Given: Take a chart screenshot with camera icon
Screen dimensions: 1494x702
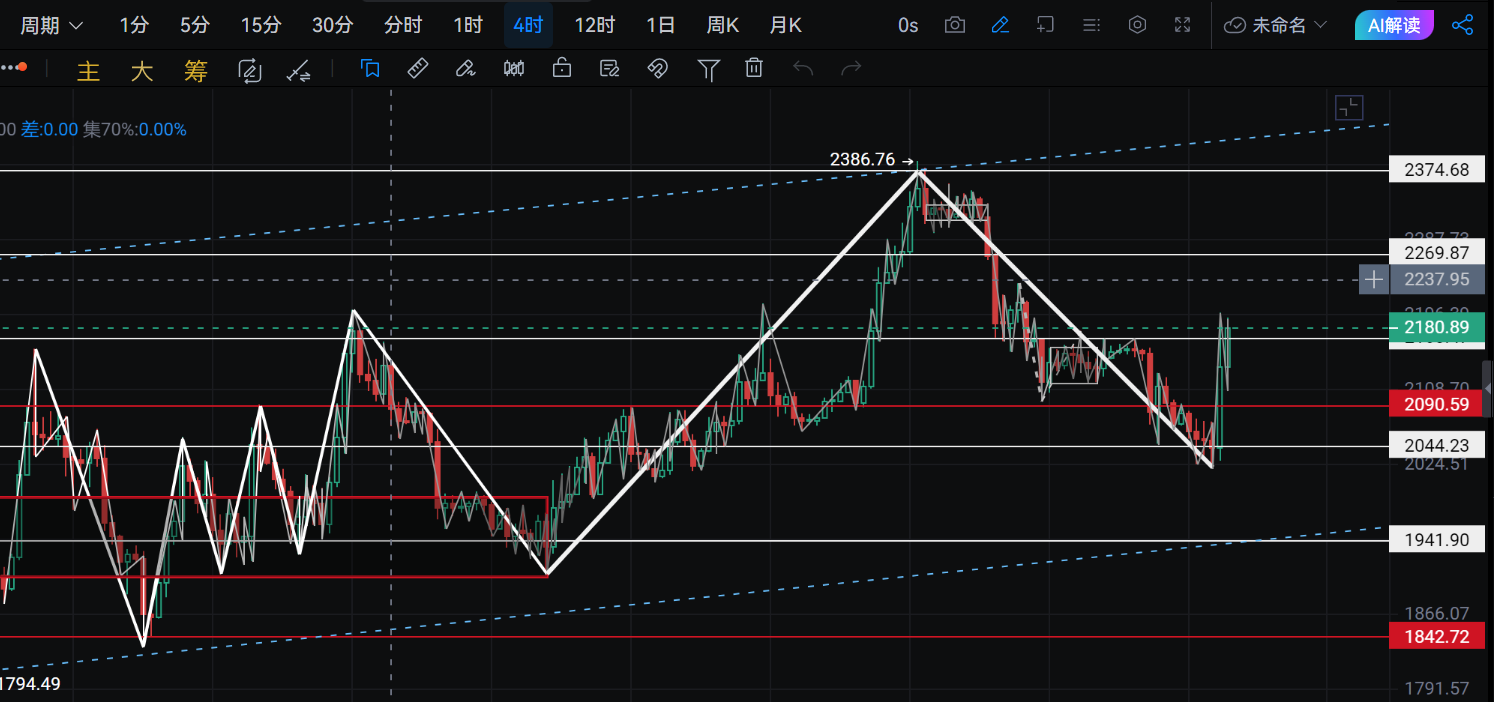Looking at the screenshot, I should (955, 25).
